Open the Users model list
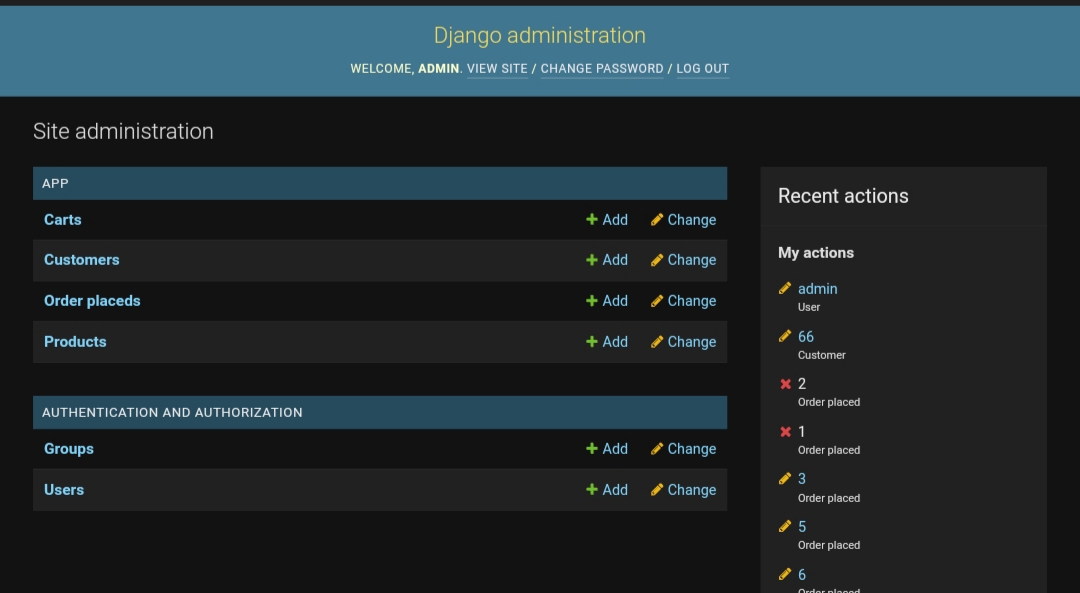This screenshot has height=593, width=1080. (64, 490)
